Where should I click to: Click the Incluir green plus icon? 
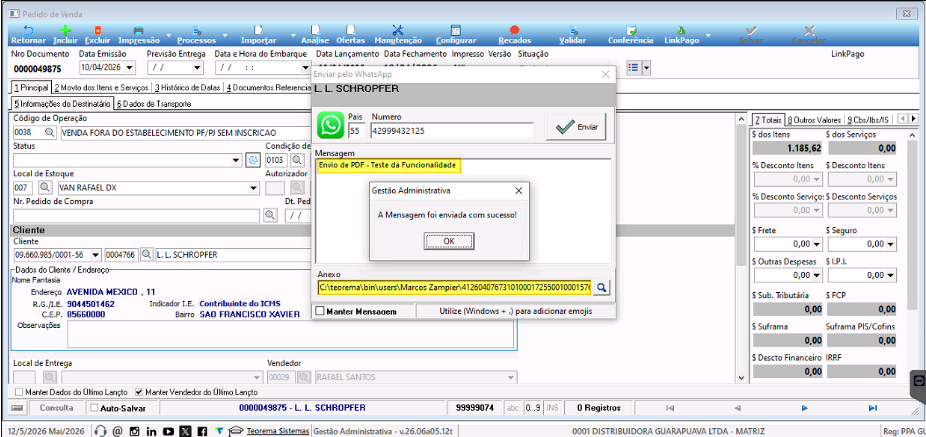point(66,30)
